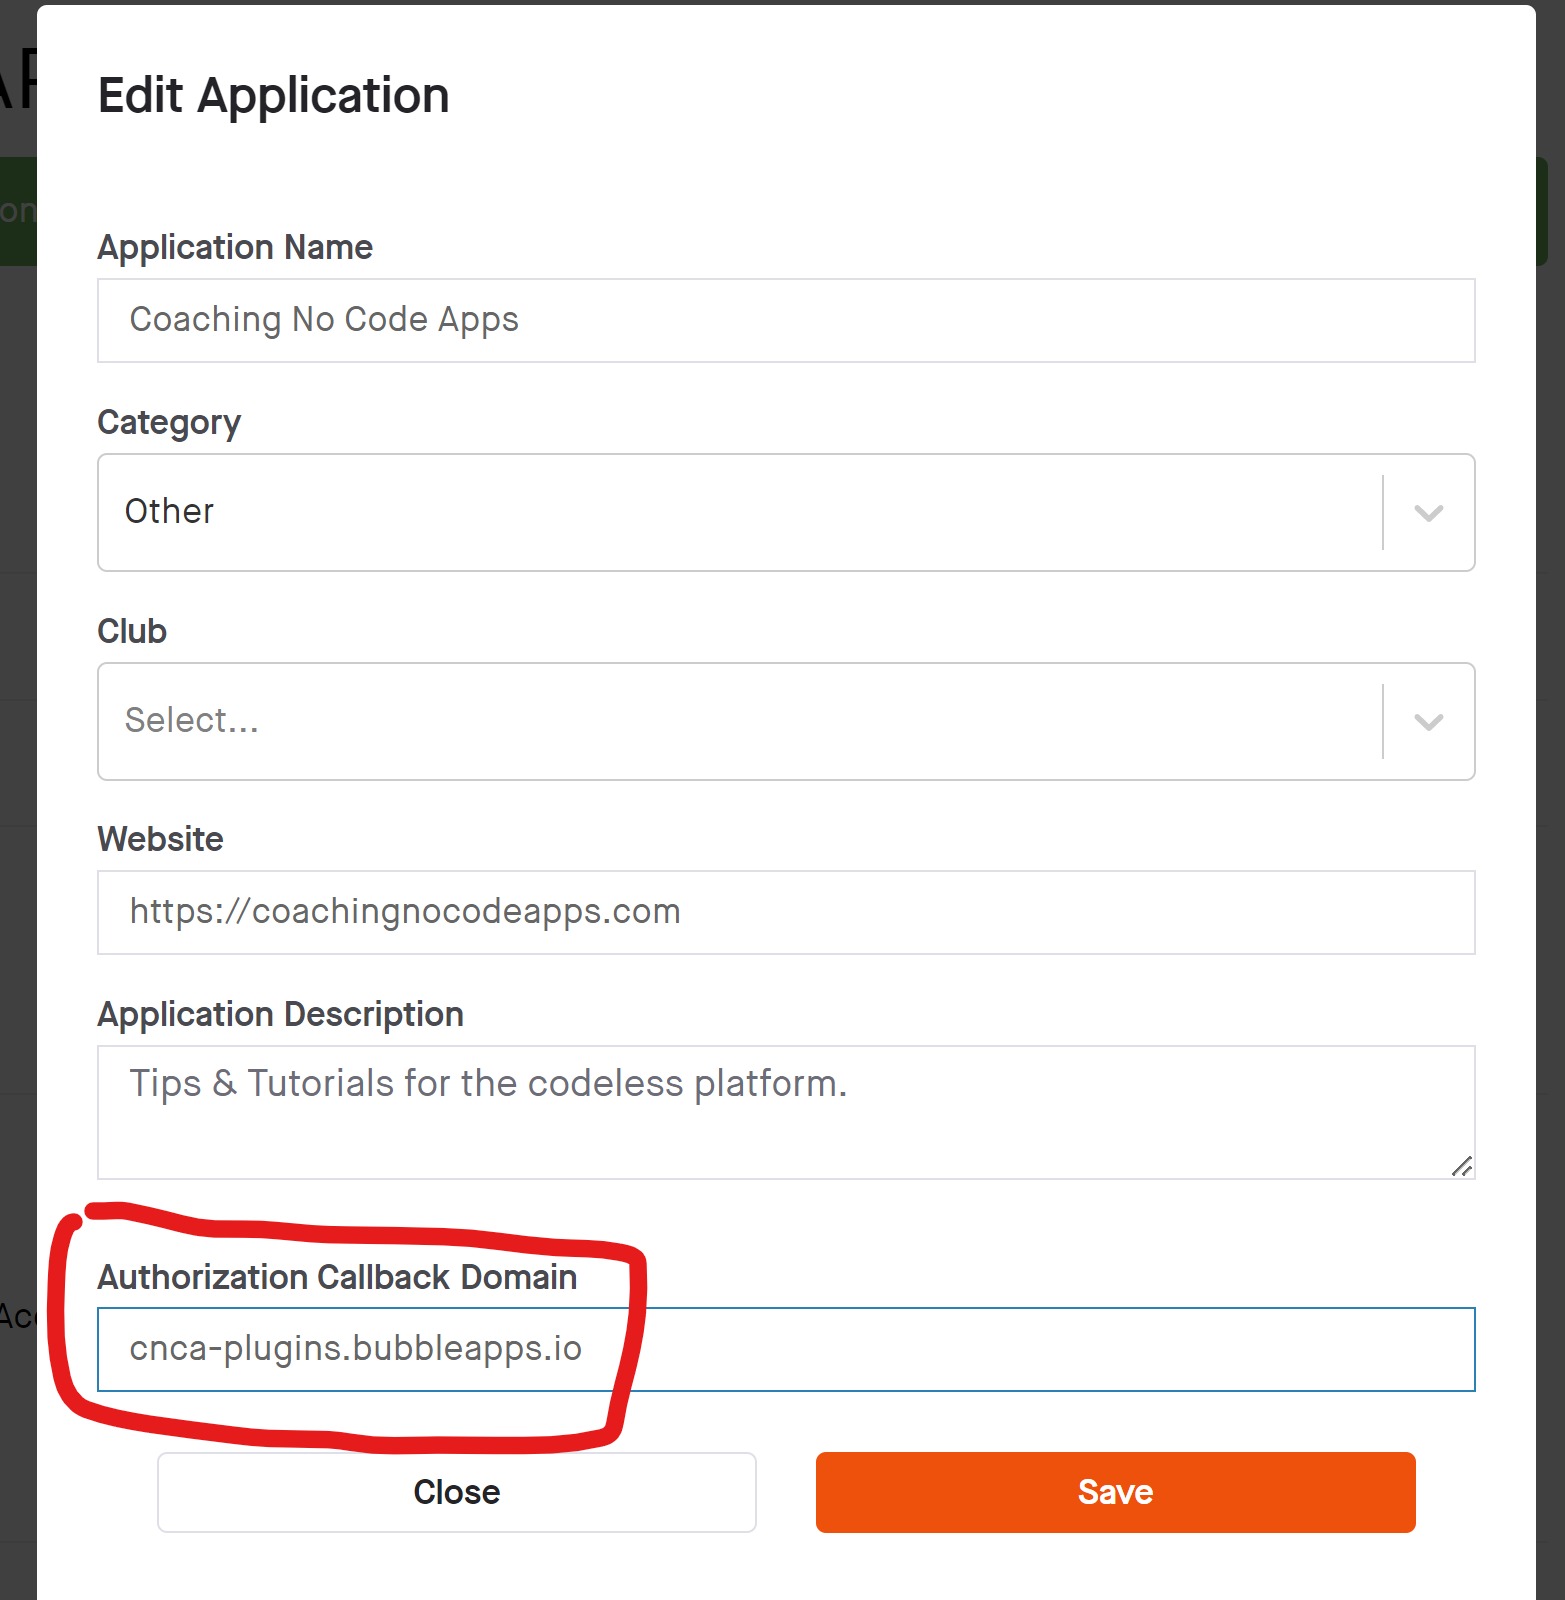Expand the Category dropdown chevron arrow
Viewport: 1565px width, 1600px height.
point(1428,513)
